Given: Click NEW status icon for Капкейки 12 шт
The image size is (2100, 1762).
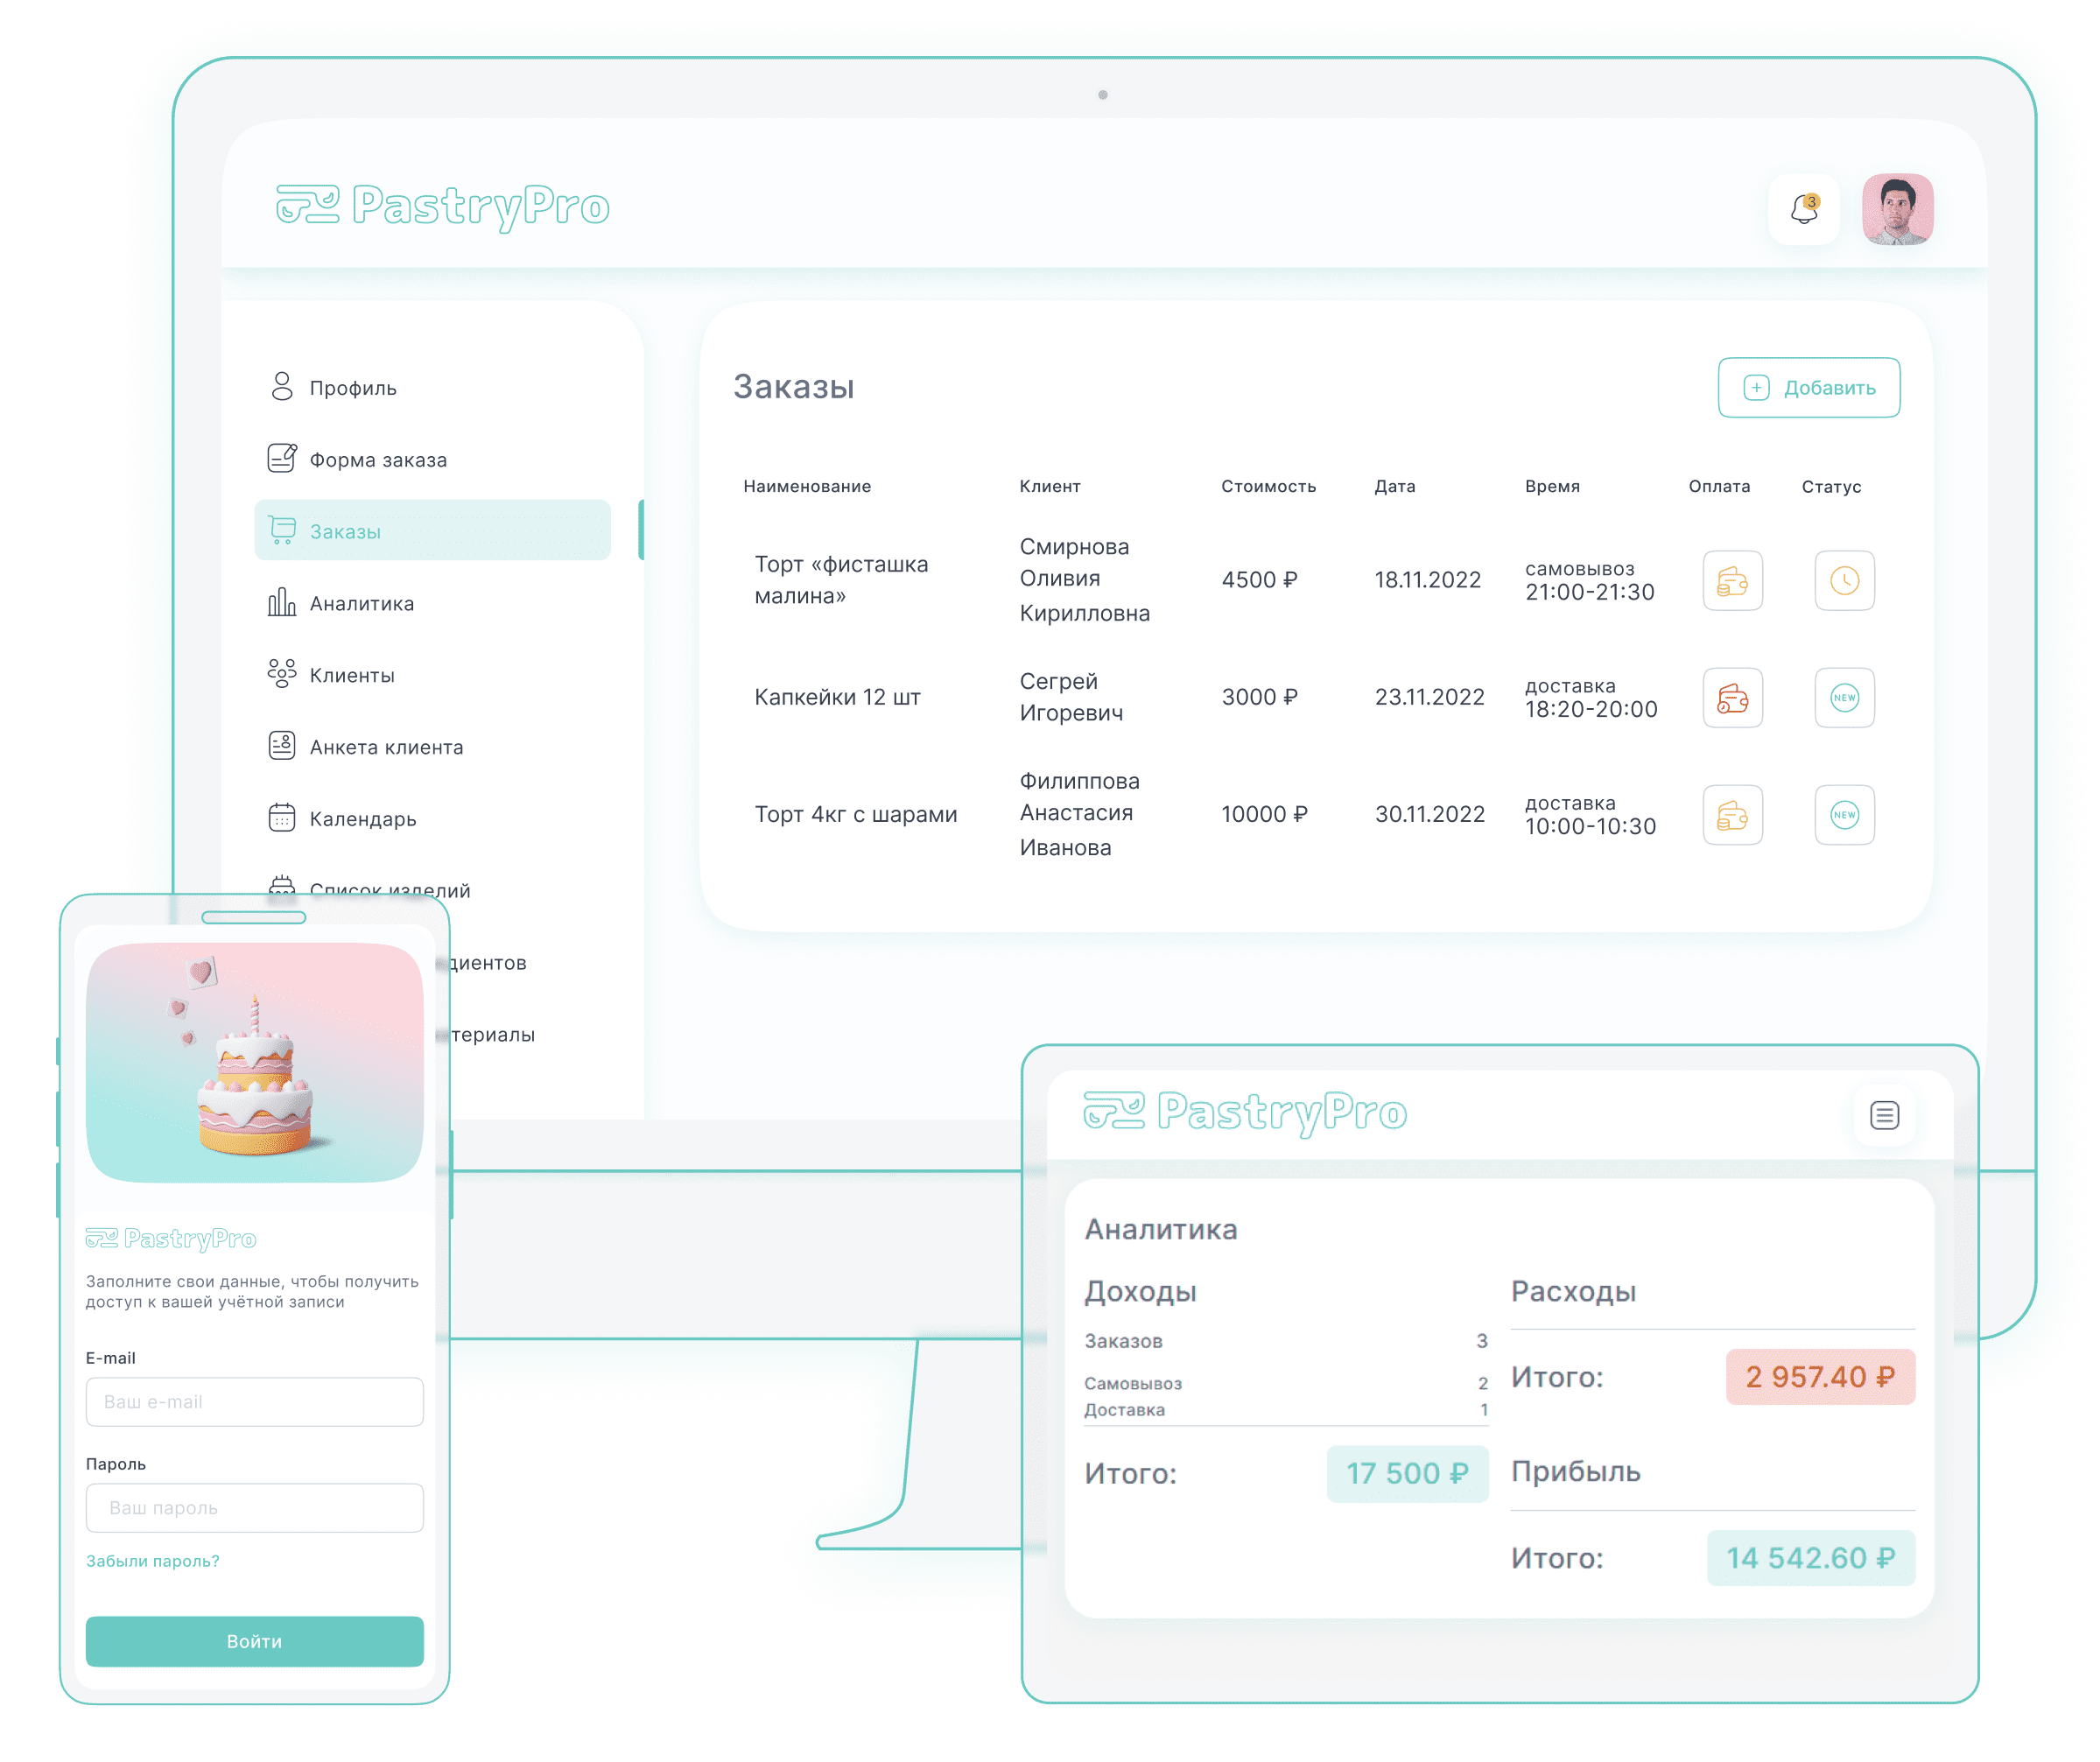Looking at the screenshot, I should (1844, 697).
